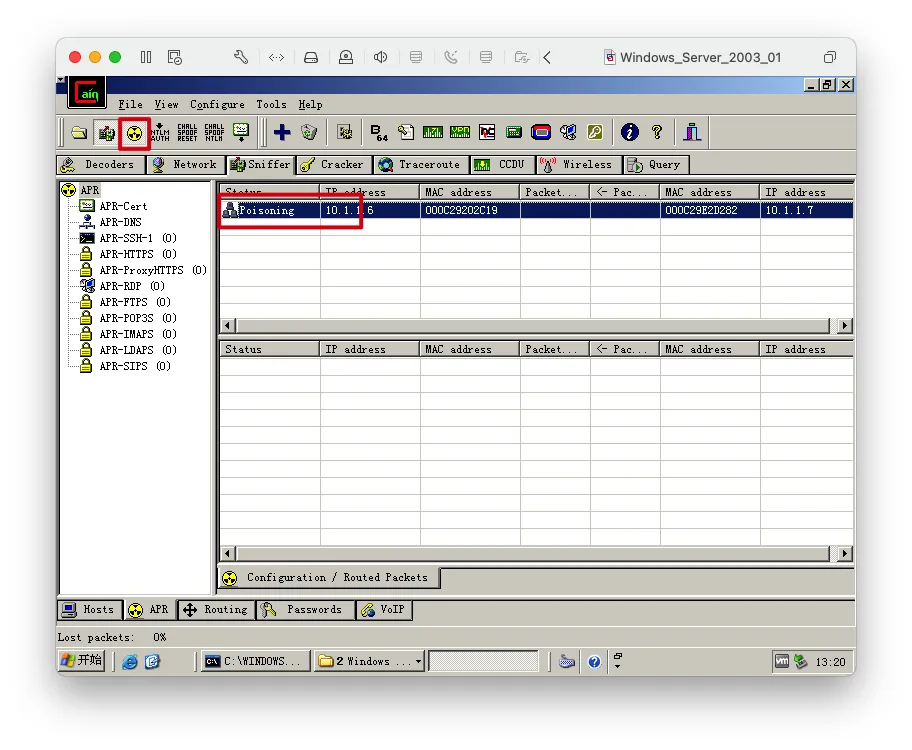Click the yellow question mark Help icon
Image resolution: width=912 pixels, height=750 pixels.
pyautogui.click(x=657, y=133)
